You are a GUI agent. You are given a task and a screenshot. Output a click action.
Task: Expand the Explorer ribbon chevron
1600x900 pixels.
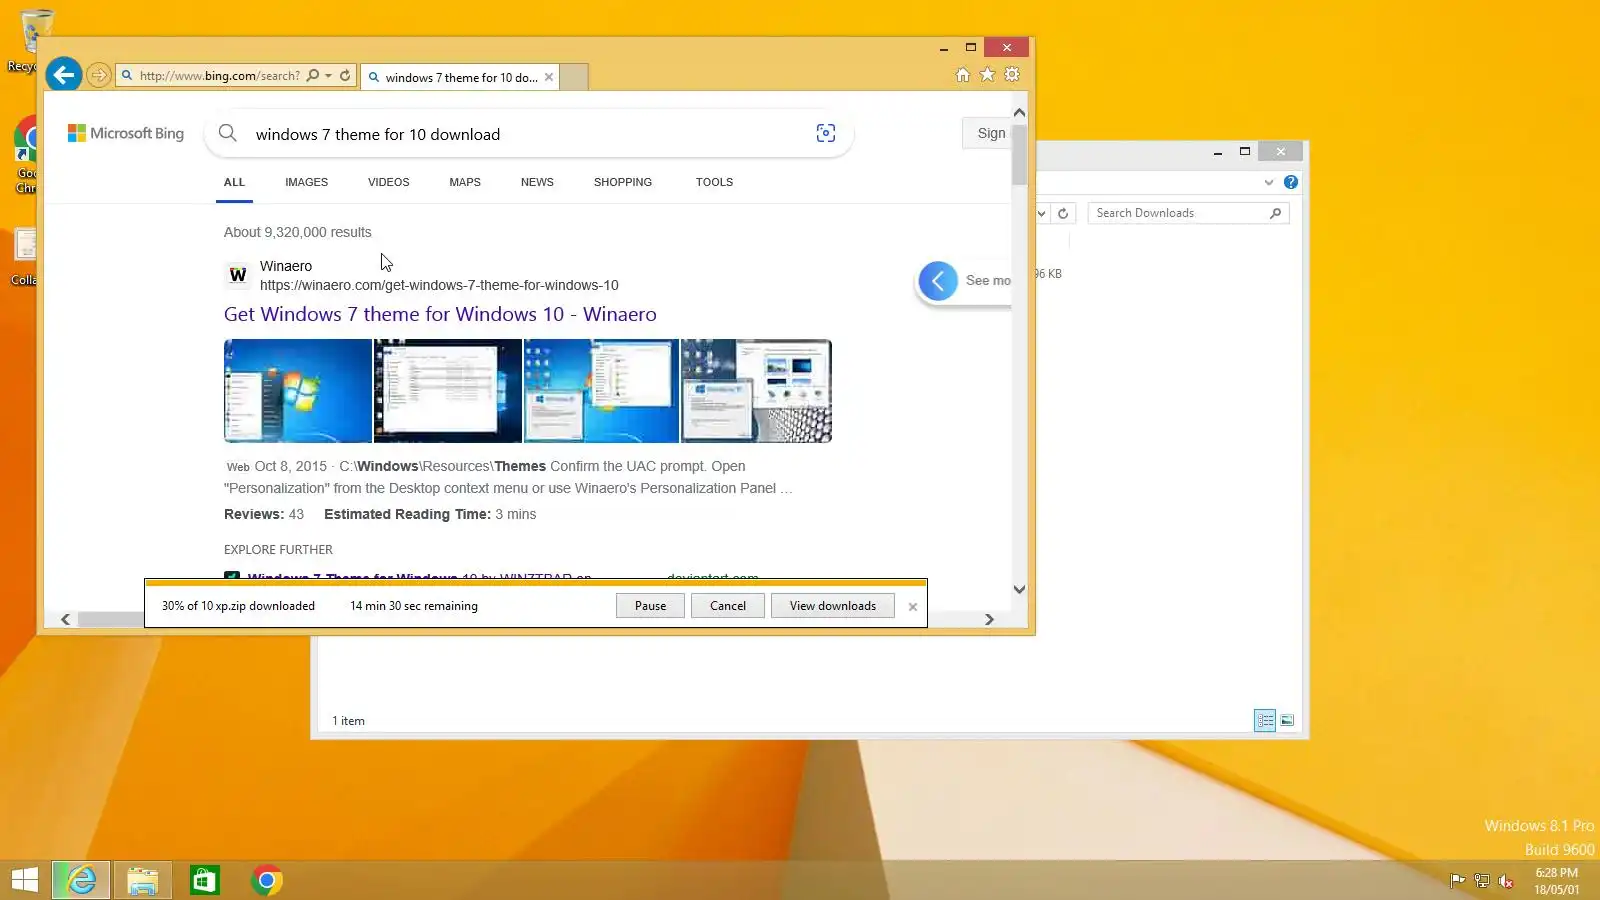point(1269,182)
